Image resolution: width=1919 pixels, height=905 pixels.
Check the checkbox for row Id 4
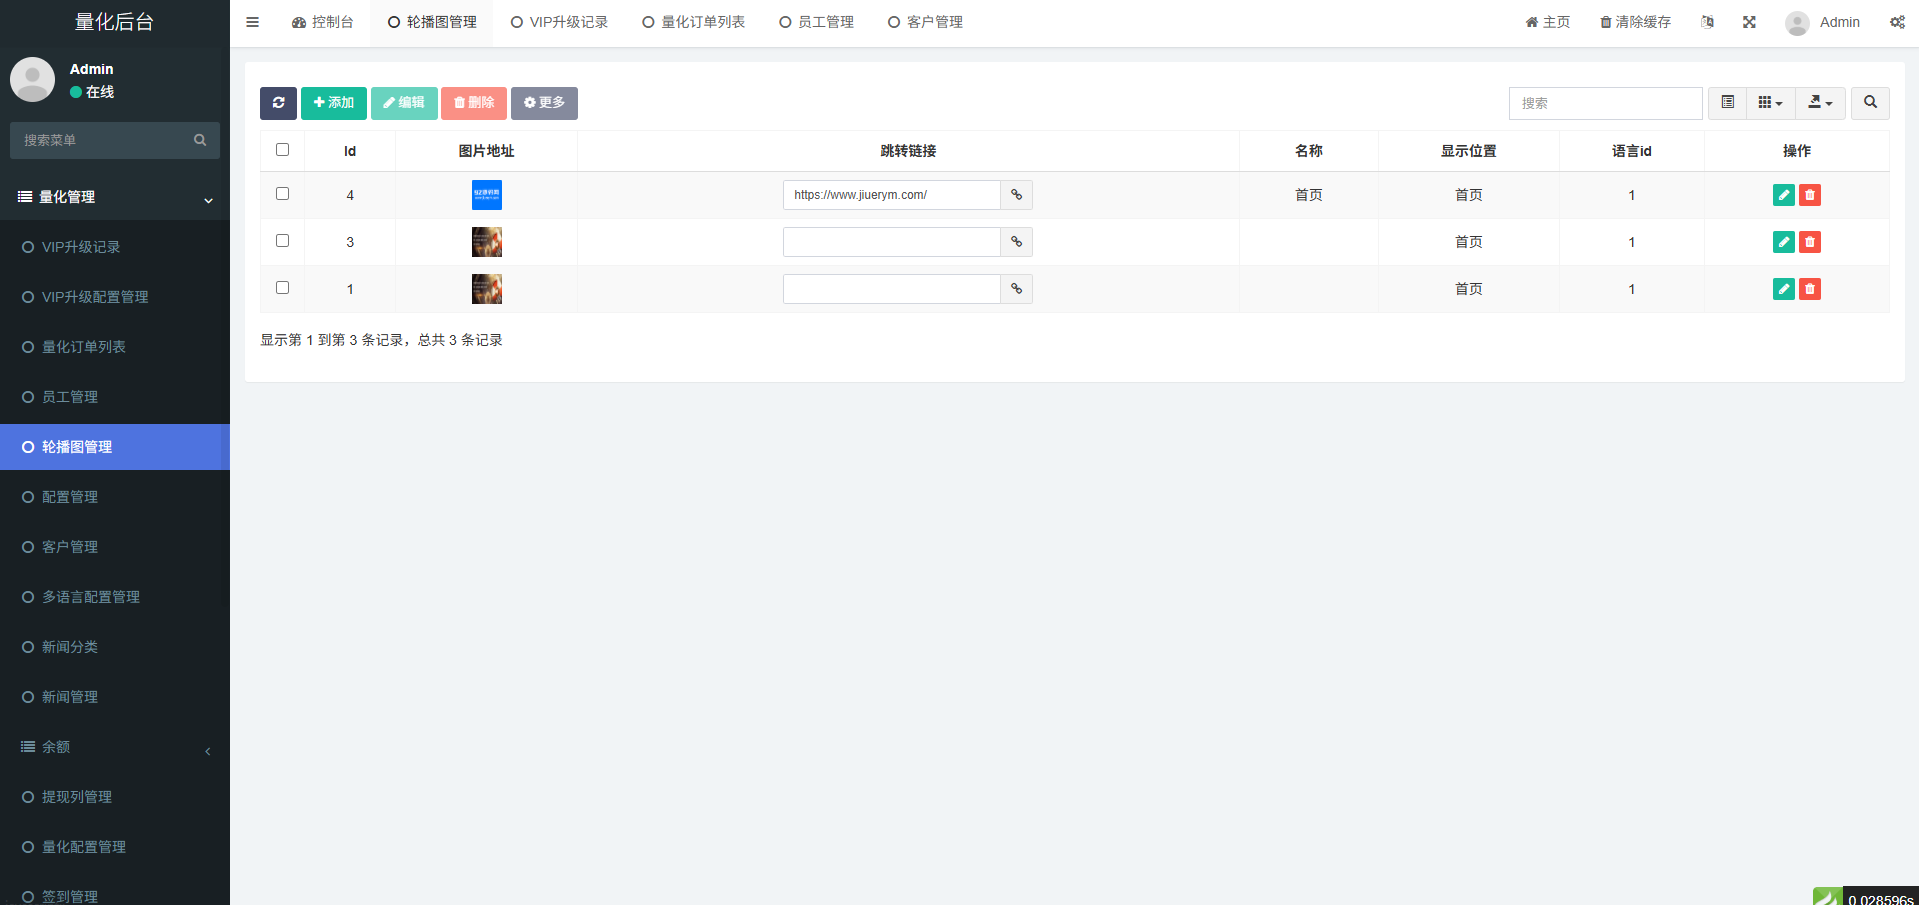tap(282, 194)
